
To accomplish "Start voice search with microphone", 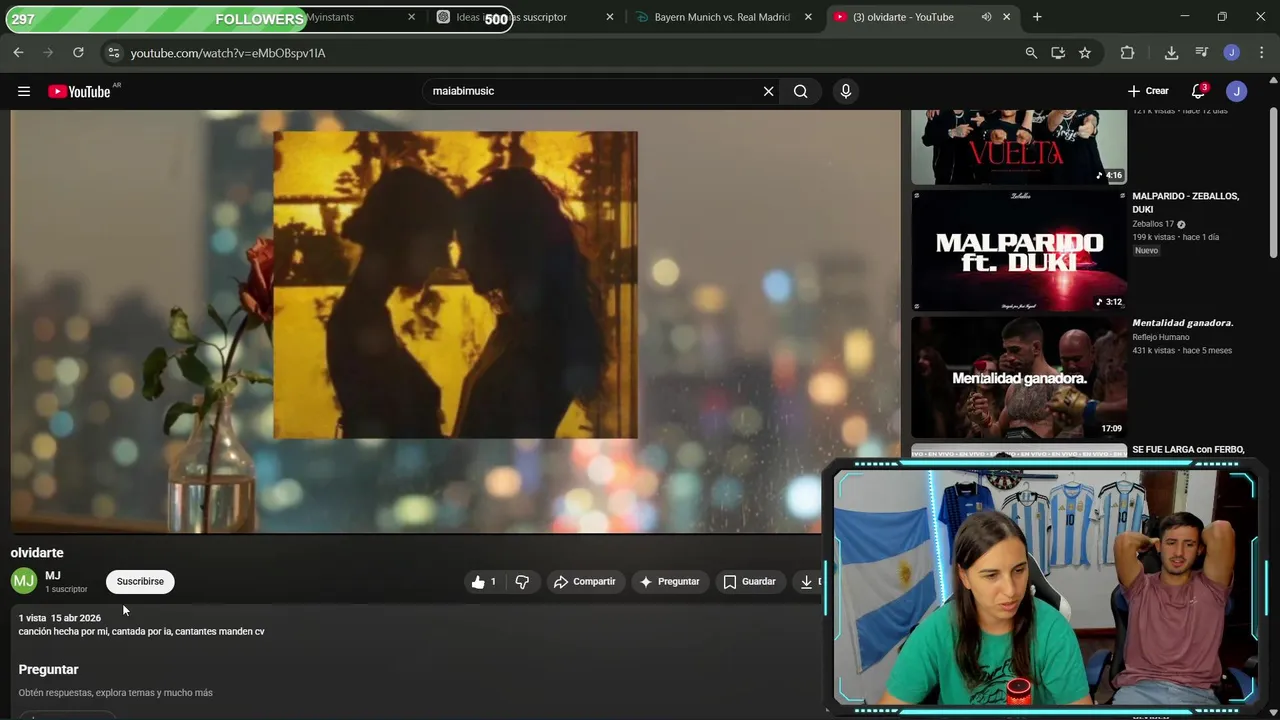I will [x=846, y=91].
